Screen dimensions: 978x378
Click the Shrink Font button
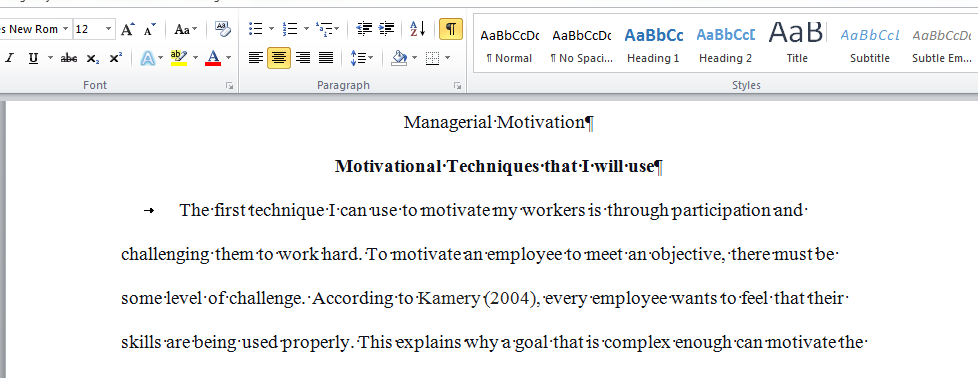(149, 29)
